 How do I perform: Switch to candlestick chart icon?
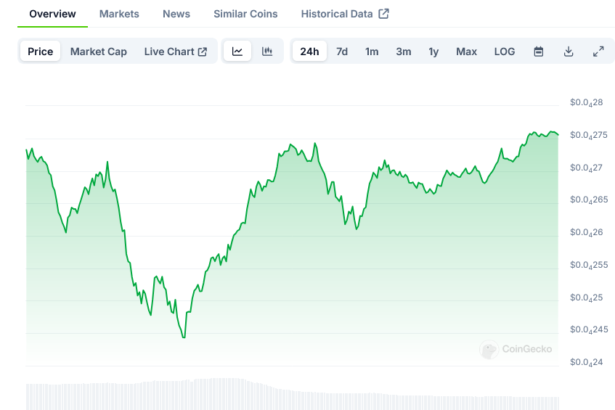coord(267,51)
